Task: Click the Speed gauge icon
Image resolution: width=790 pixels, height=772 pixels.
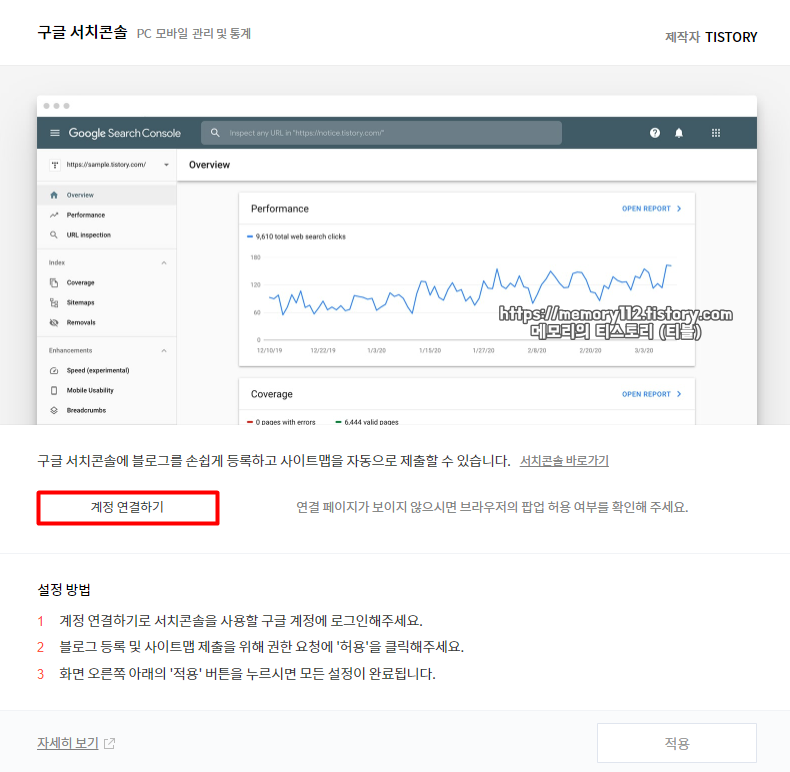Action: tap(54, 370)
